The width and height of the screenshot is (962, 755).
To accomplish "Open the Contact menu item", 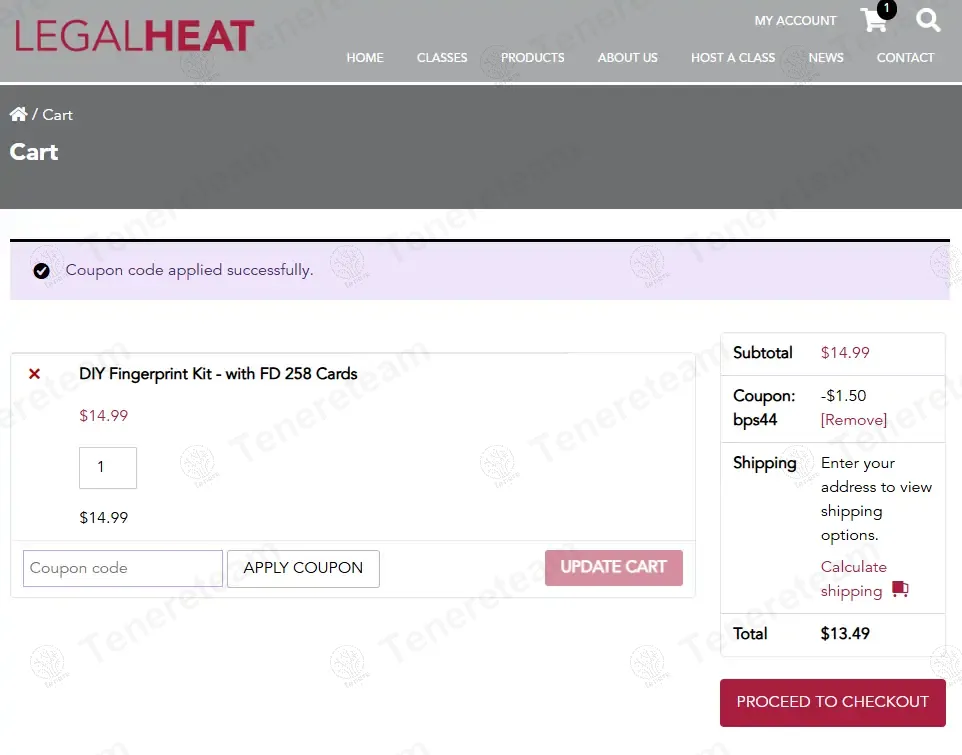I will click(x=905, y=58).
